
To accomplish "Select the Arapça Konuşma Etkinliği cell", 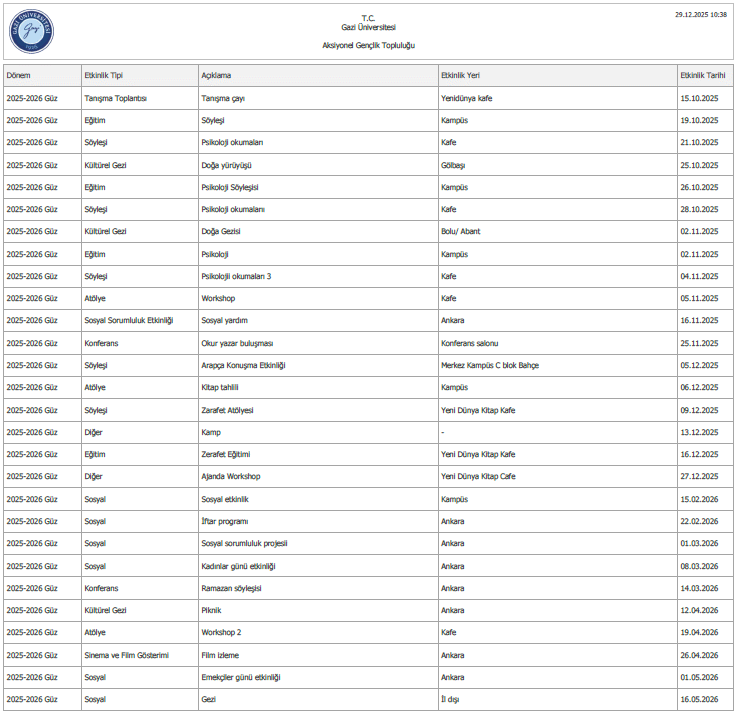I will [243, 365].
